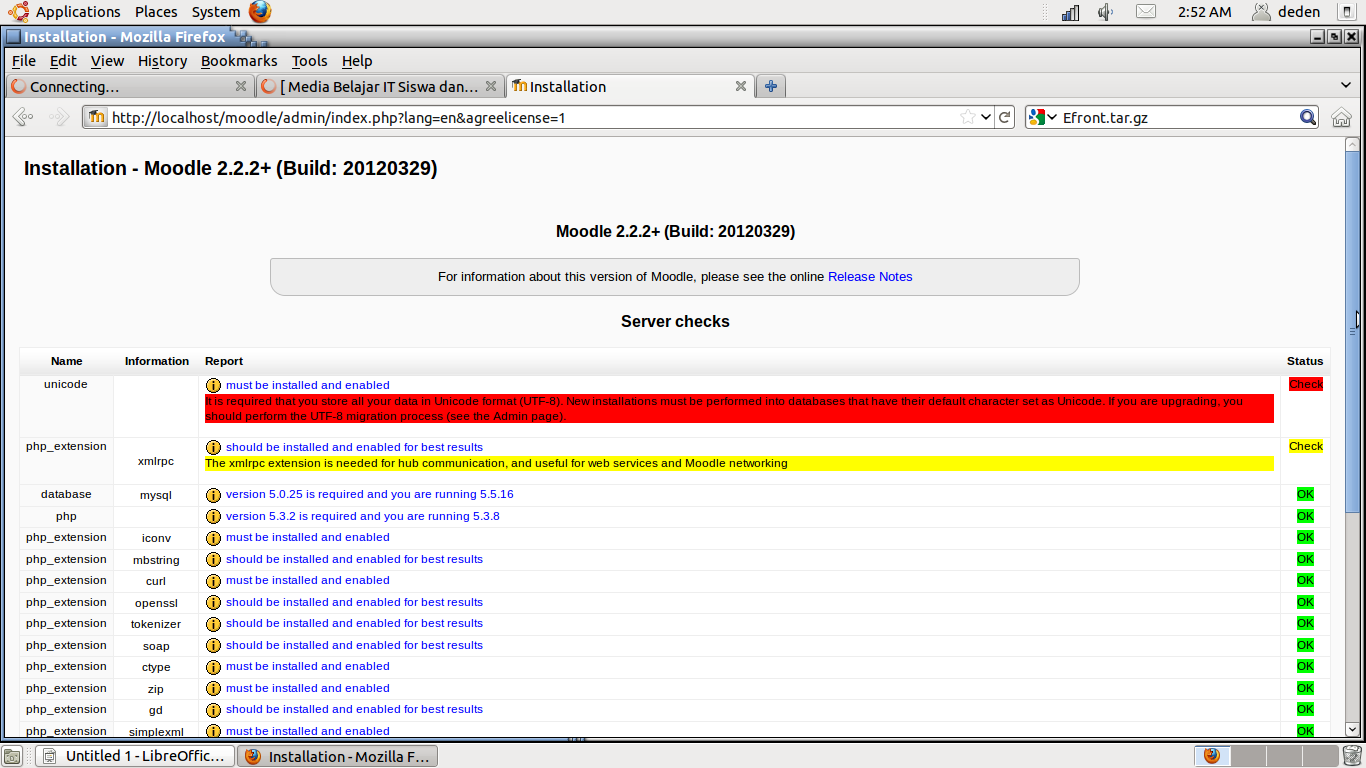This screenshot has height=768, width=1366.
Task: Switch to the Connecting… tab
Action: click(130, 86)
